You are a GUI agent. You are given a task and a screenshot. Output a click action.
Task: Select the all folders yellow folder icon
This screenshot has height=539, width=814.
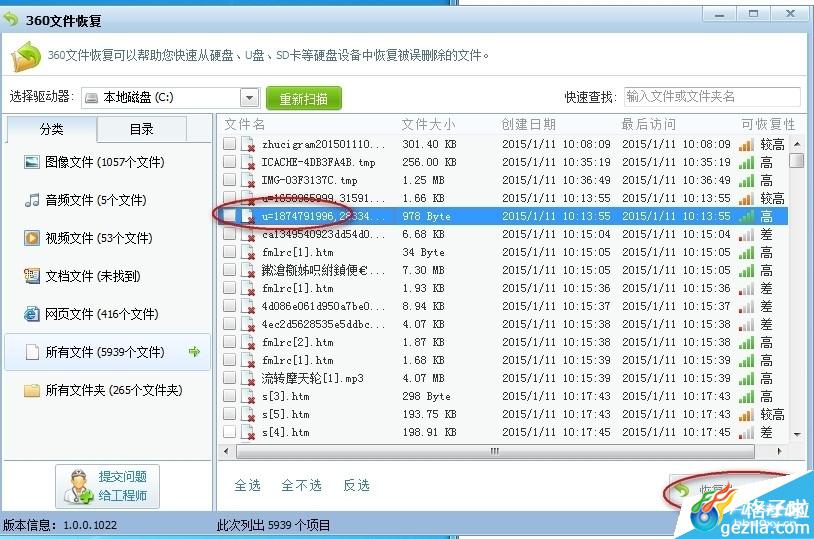point(32,390)
